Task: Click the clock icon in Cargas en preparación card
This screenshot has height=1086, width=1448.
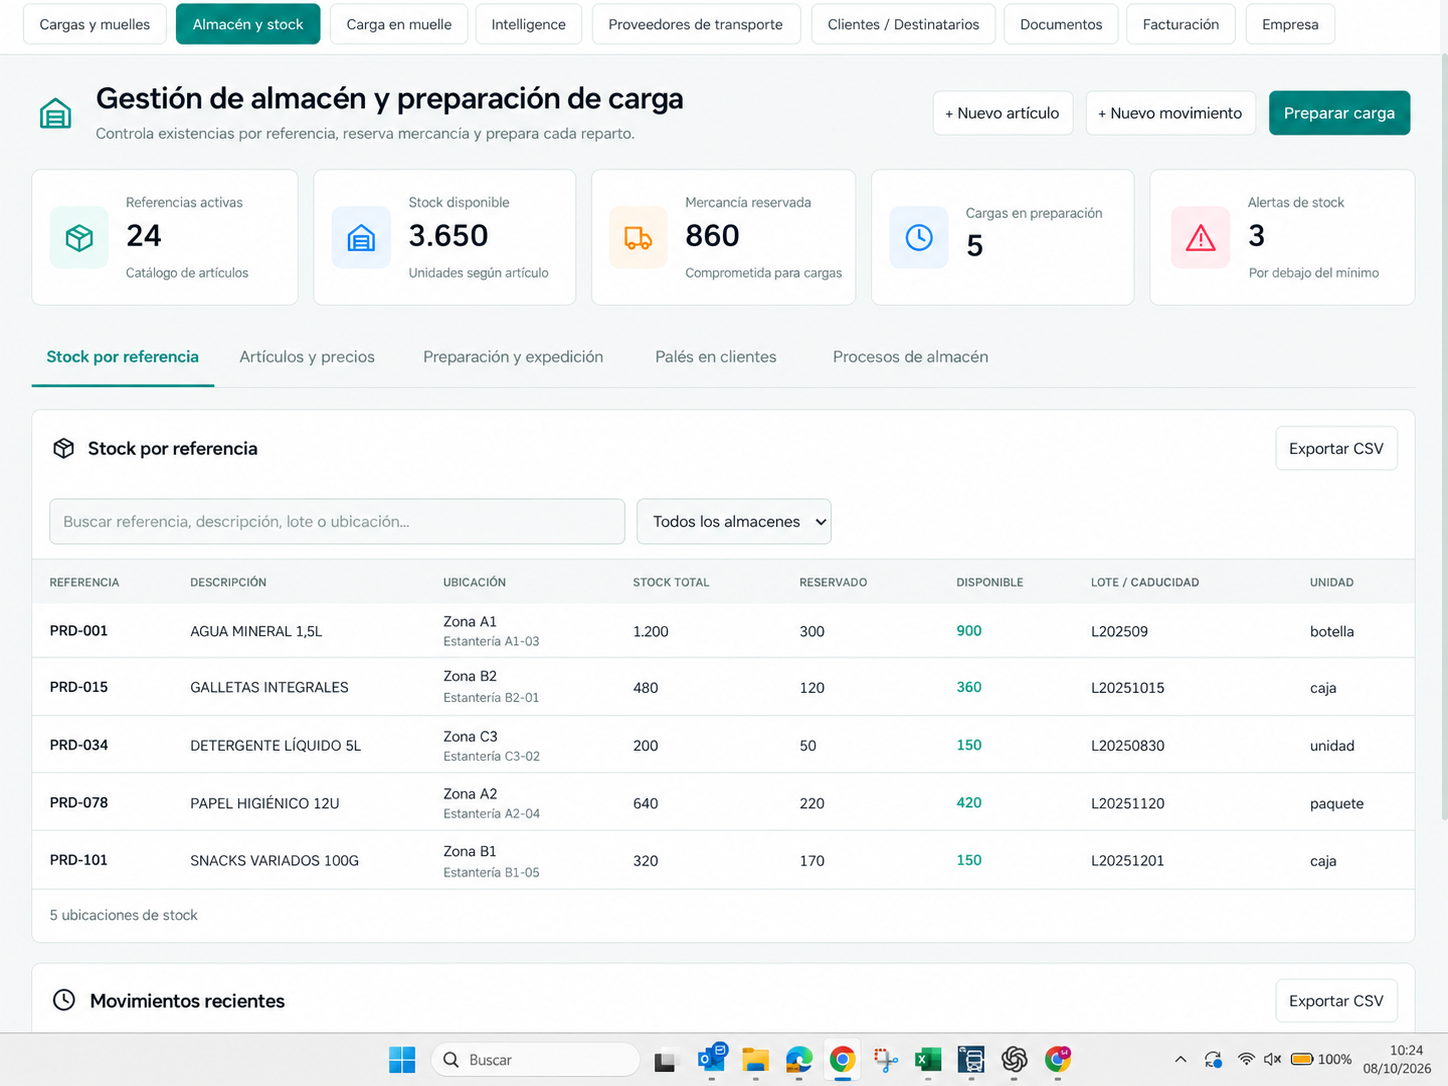Action: tap(919, 237)
